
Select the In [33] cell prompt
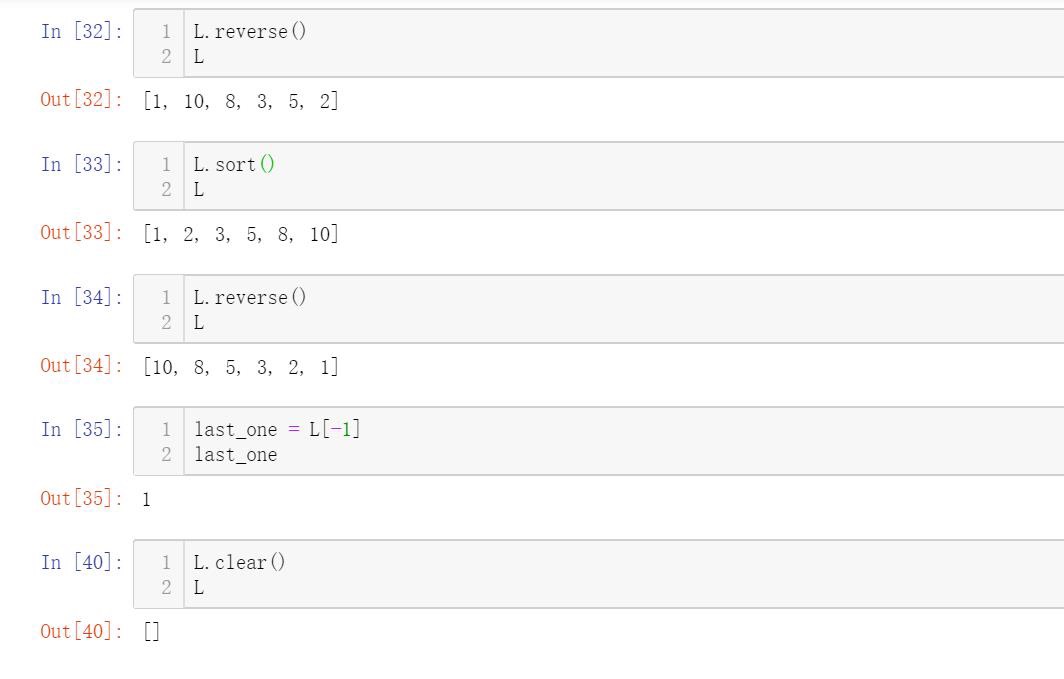click(x=81, y=164)
